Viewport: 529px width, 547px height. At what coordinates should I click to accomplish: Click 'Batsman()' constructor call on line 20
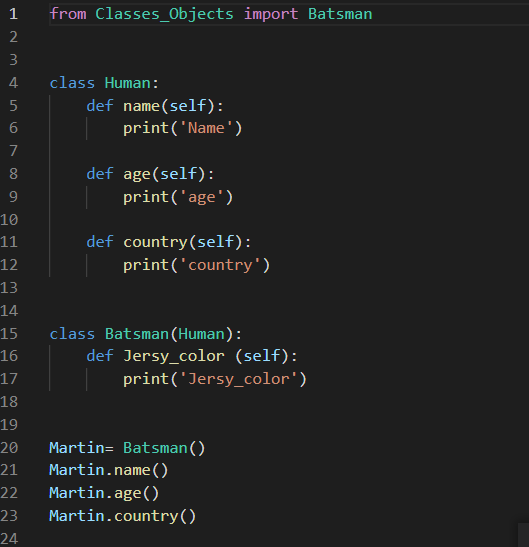164,448
